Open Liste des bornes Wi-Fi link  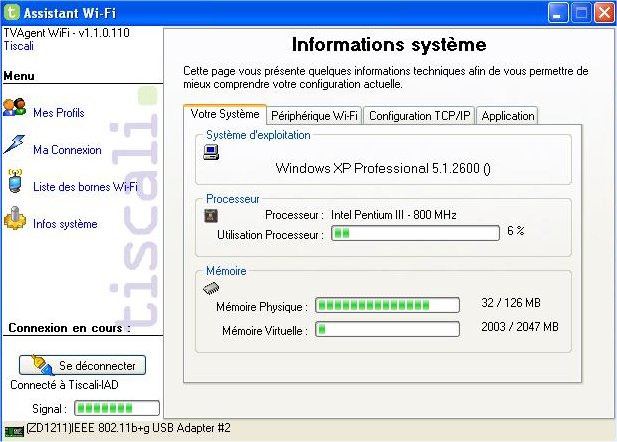[85, 187]
